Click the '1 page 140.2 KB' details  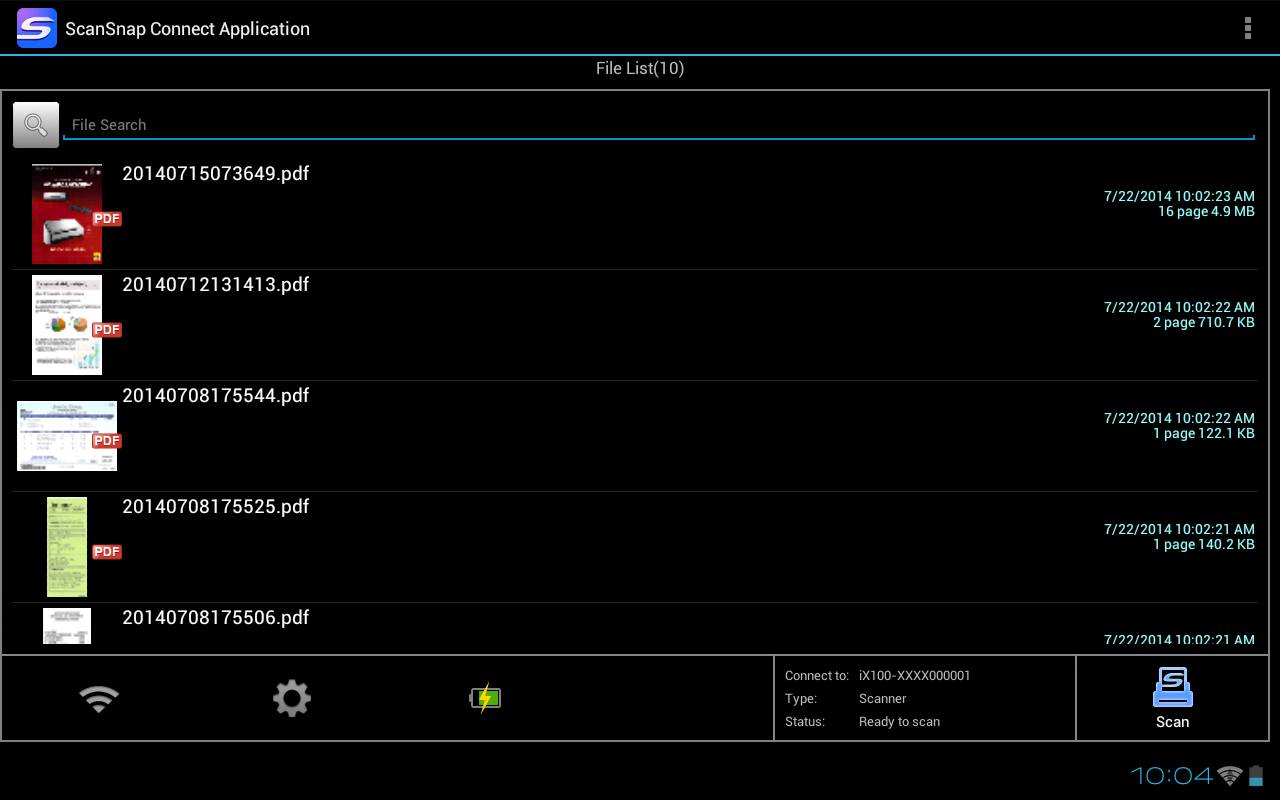point(1204,545)
